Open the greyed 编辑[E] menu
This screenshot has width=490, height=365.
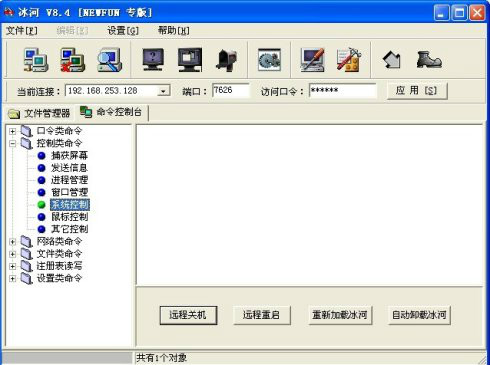(x=72, y=31)
